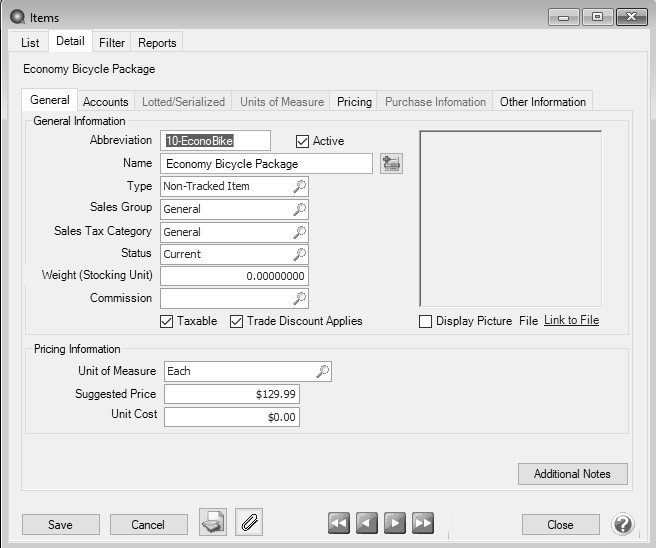Click the paperclip attachment icon
This screenshot has height=548, width=656.
249,523
